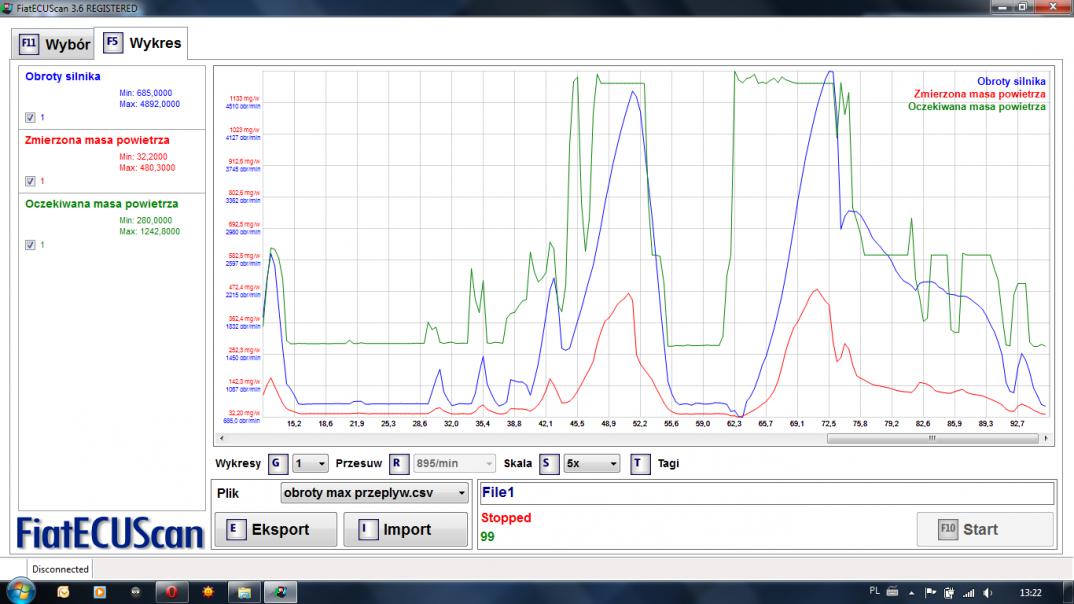1074x604 pixels.
Task: Click the Zmierzona masa powietrza chart legend entry
Action: pos(979,94)
